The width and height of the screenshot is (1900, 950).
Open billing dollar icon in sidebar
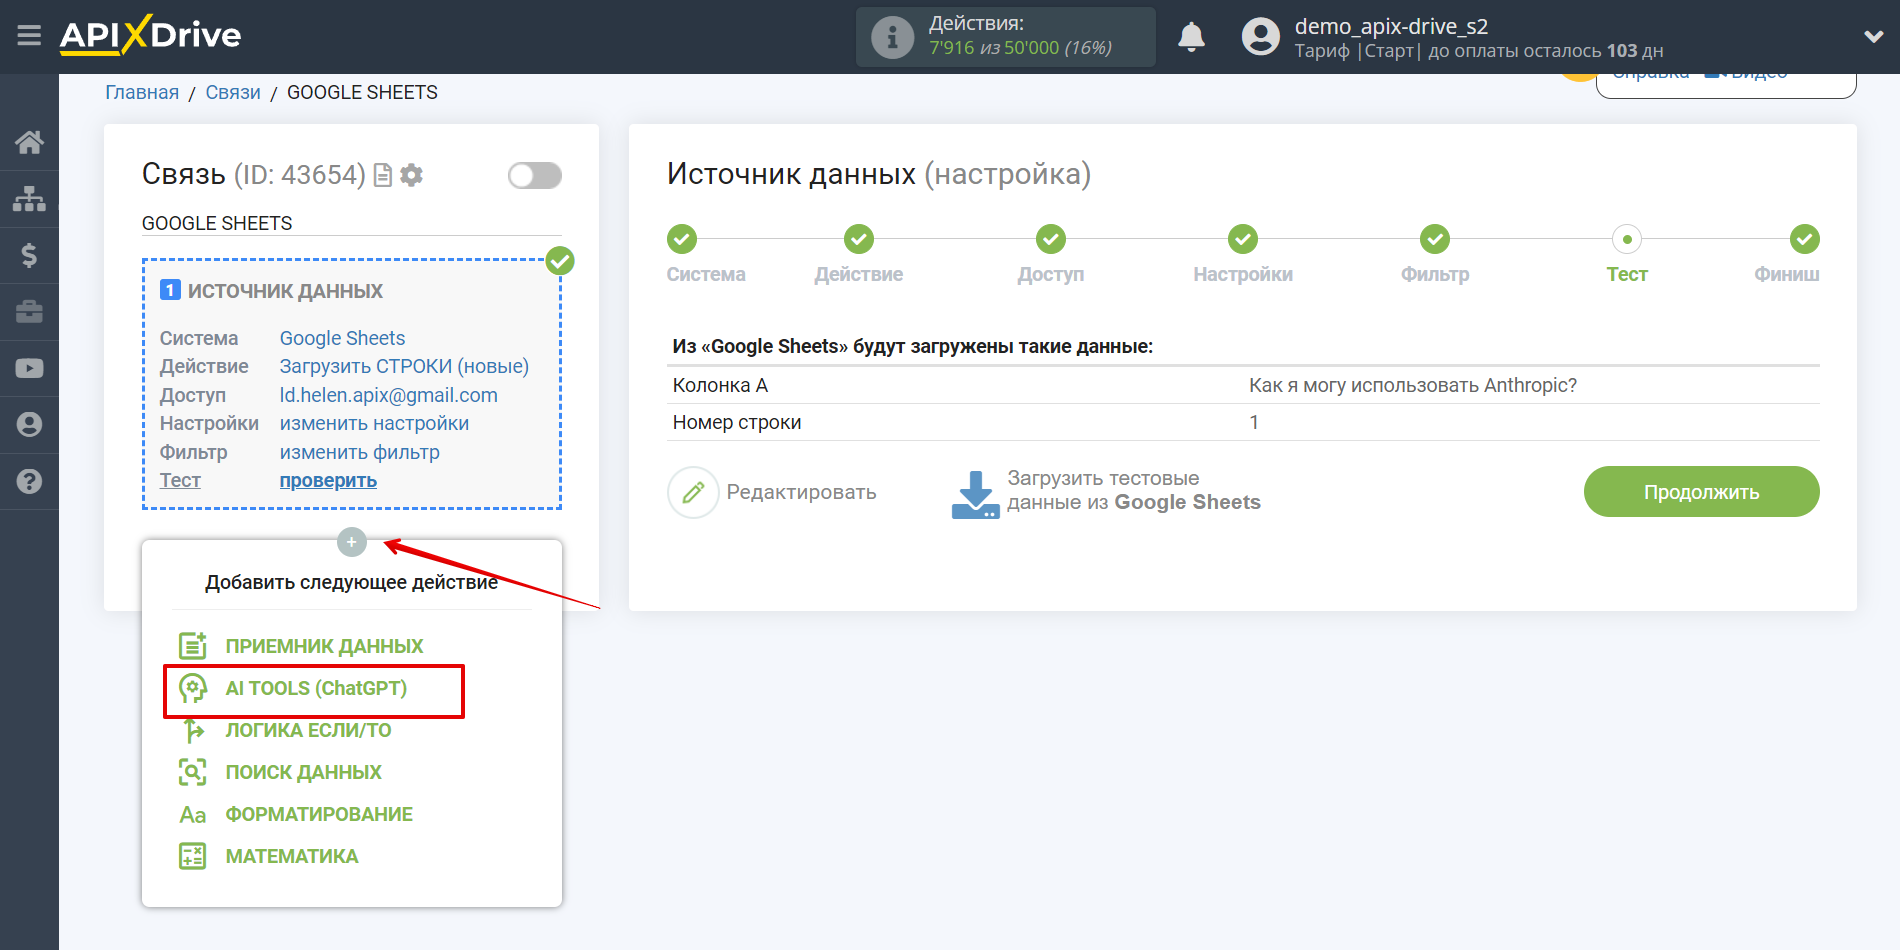tap(29, 255)
